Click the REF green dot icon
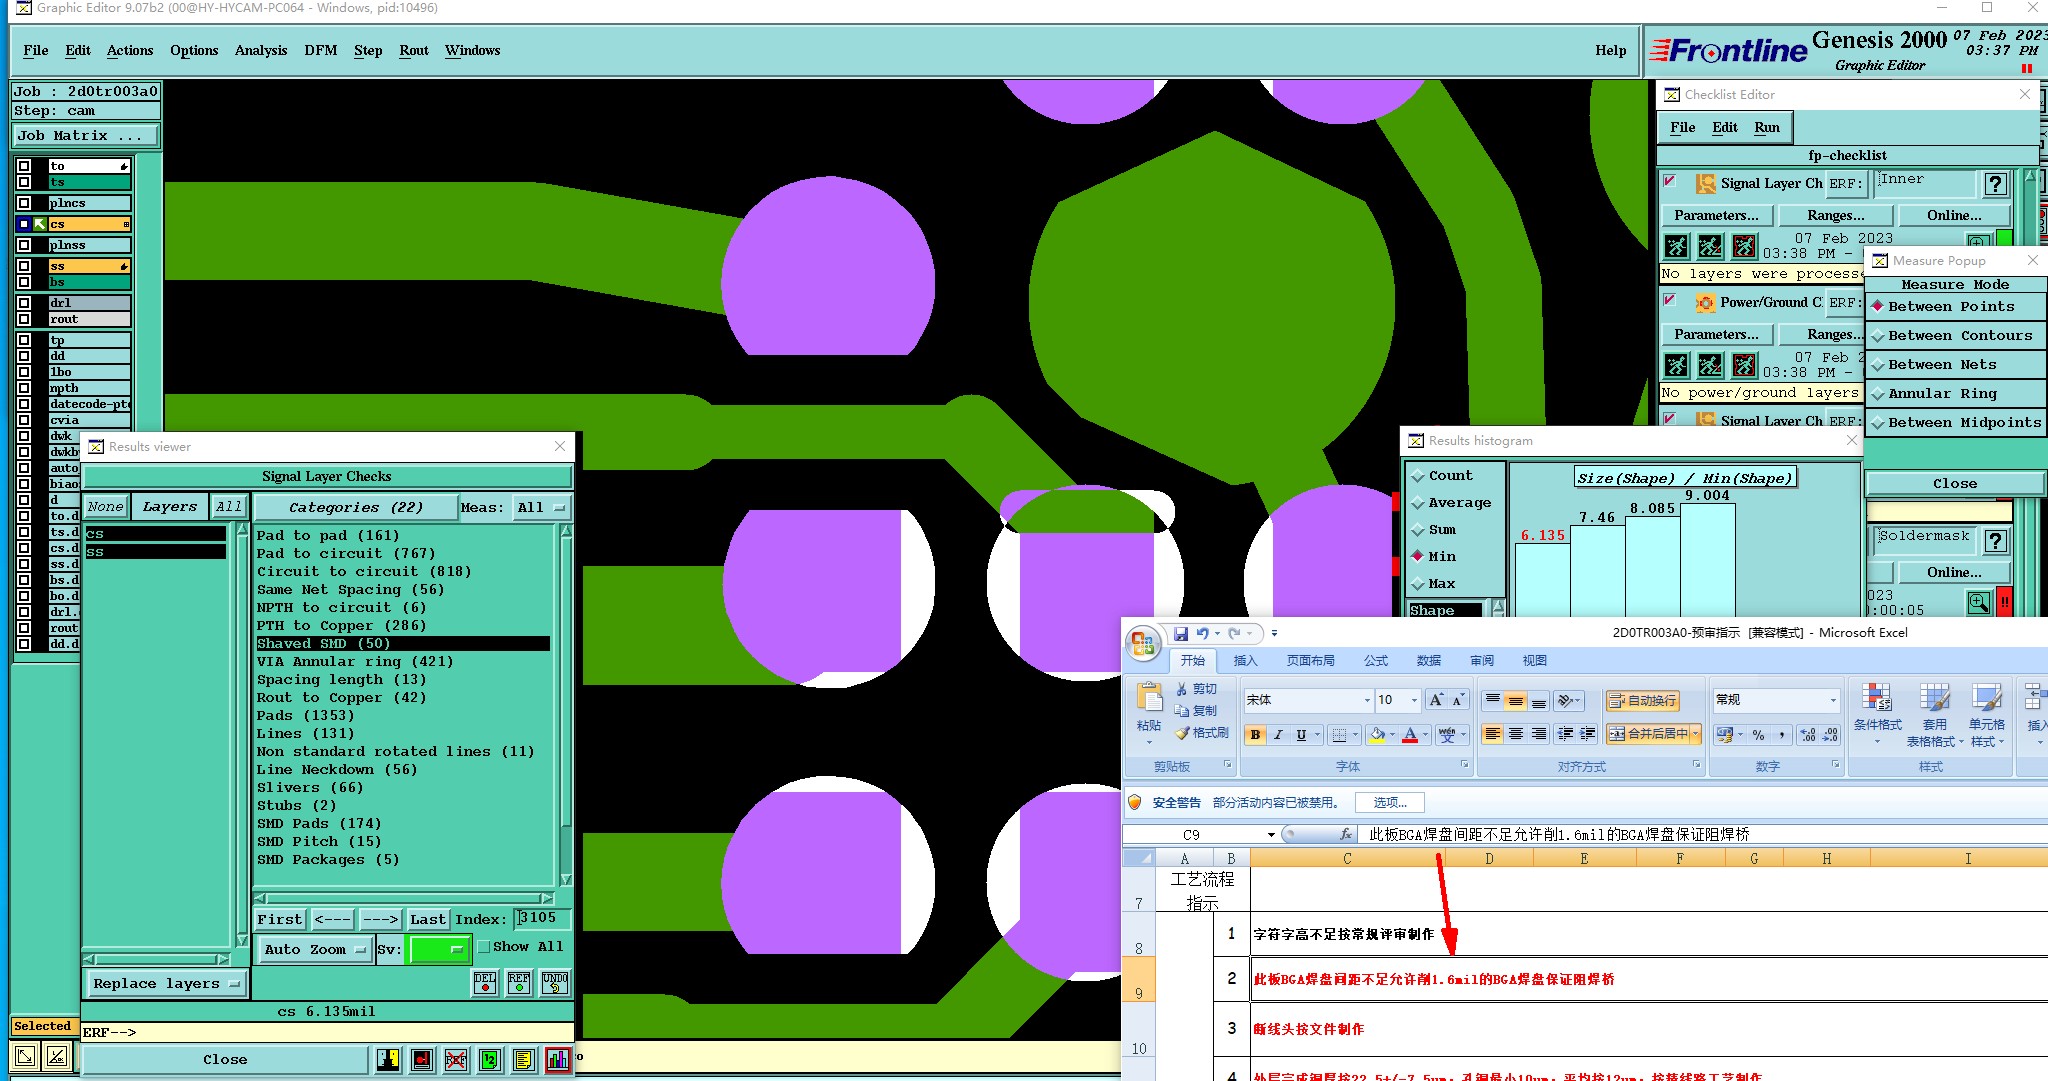 point(519,983)
